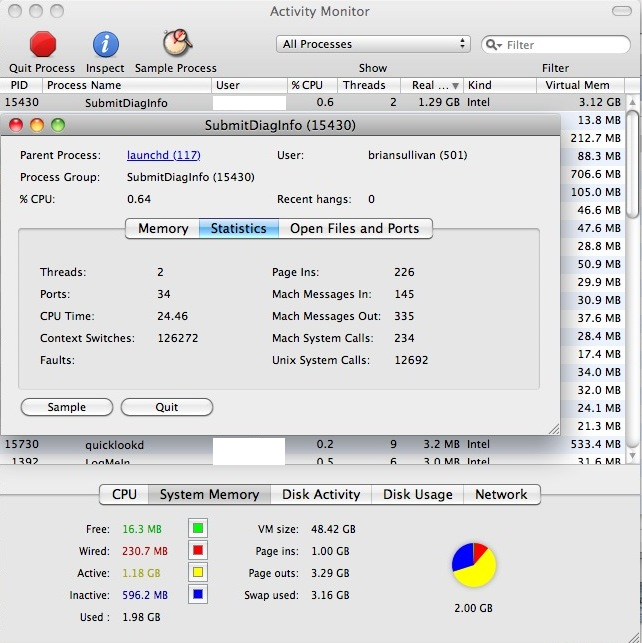Sort by the Virtual Mem column header
The height and width of the screenshot is (643, 642).
[580, 85]
